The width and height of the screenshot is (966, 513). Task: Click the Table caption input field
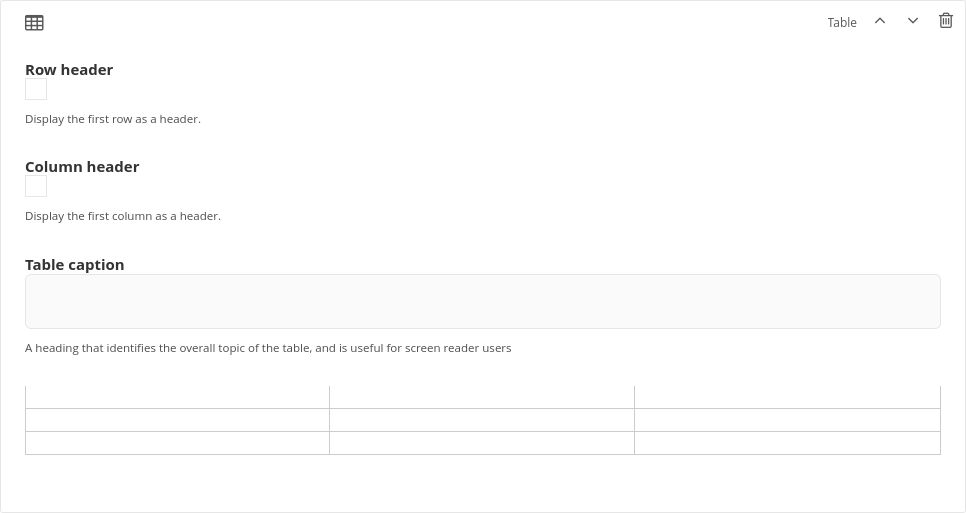click(x=482, y=301)
